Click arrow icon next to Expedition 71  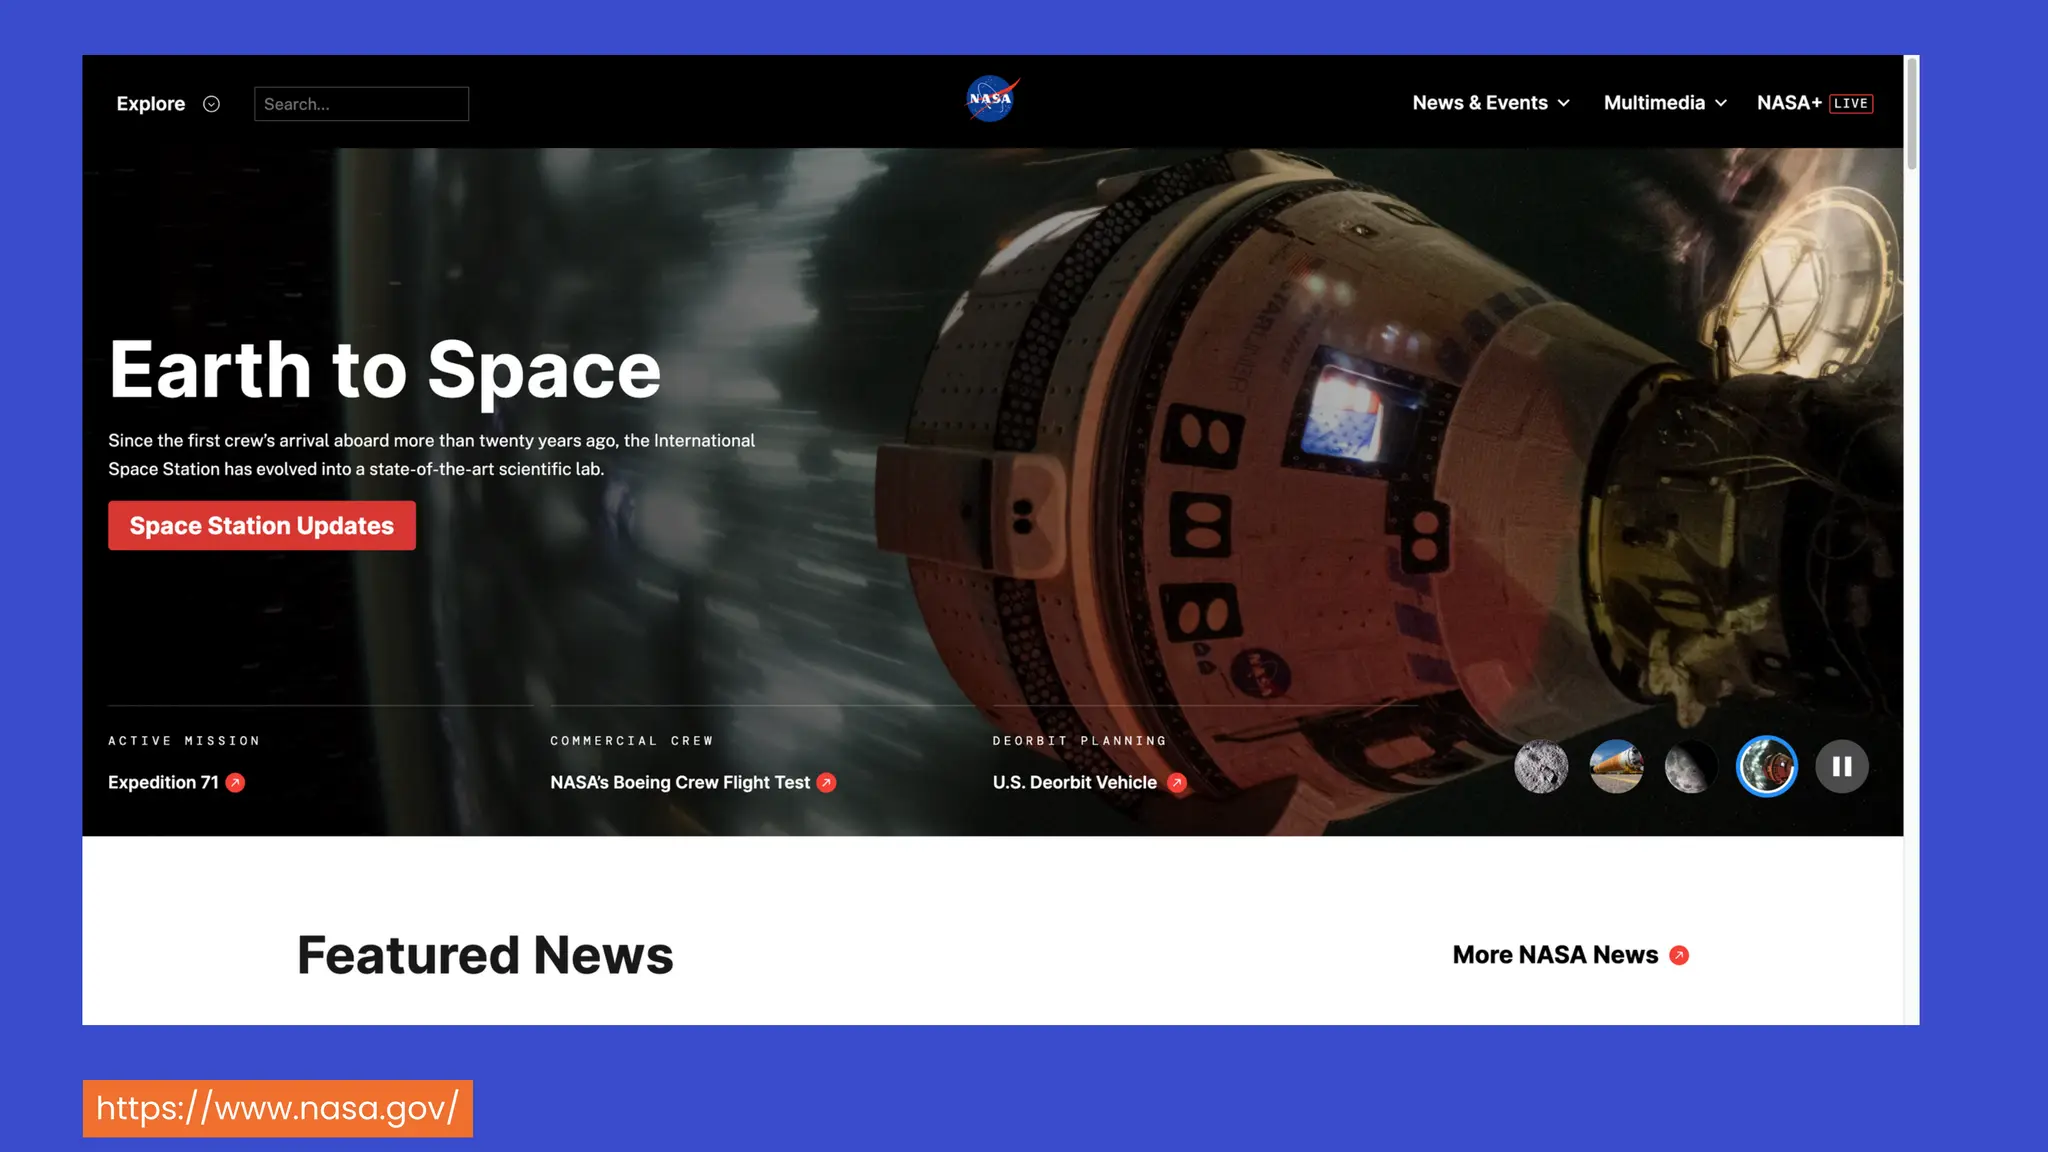point(235,782)
